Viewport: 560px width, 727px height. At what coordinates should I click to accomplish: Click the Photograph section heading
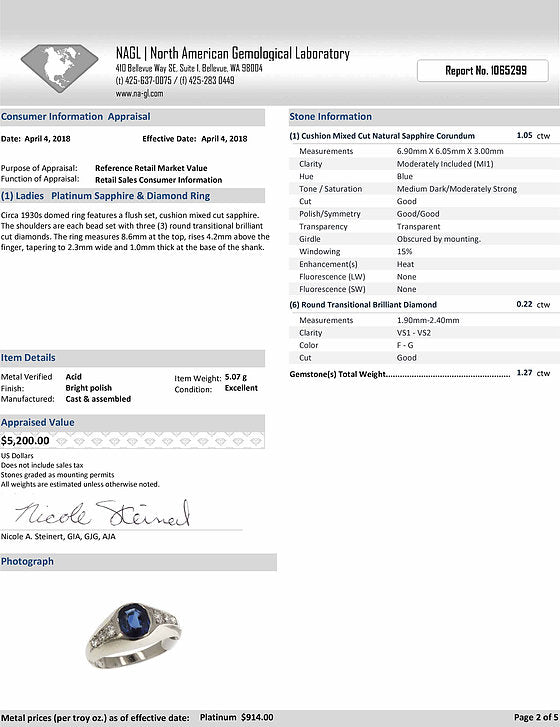coord(27,561)
